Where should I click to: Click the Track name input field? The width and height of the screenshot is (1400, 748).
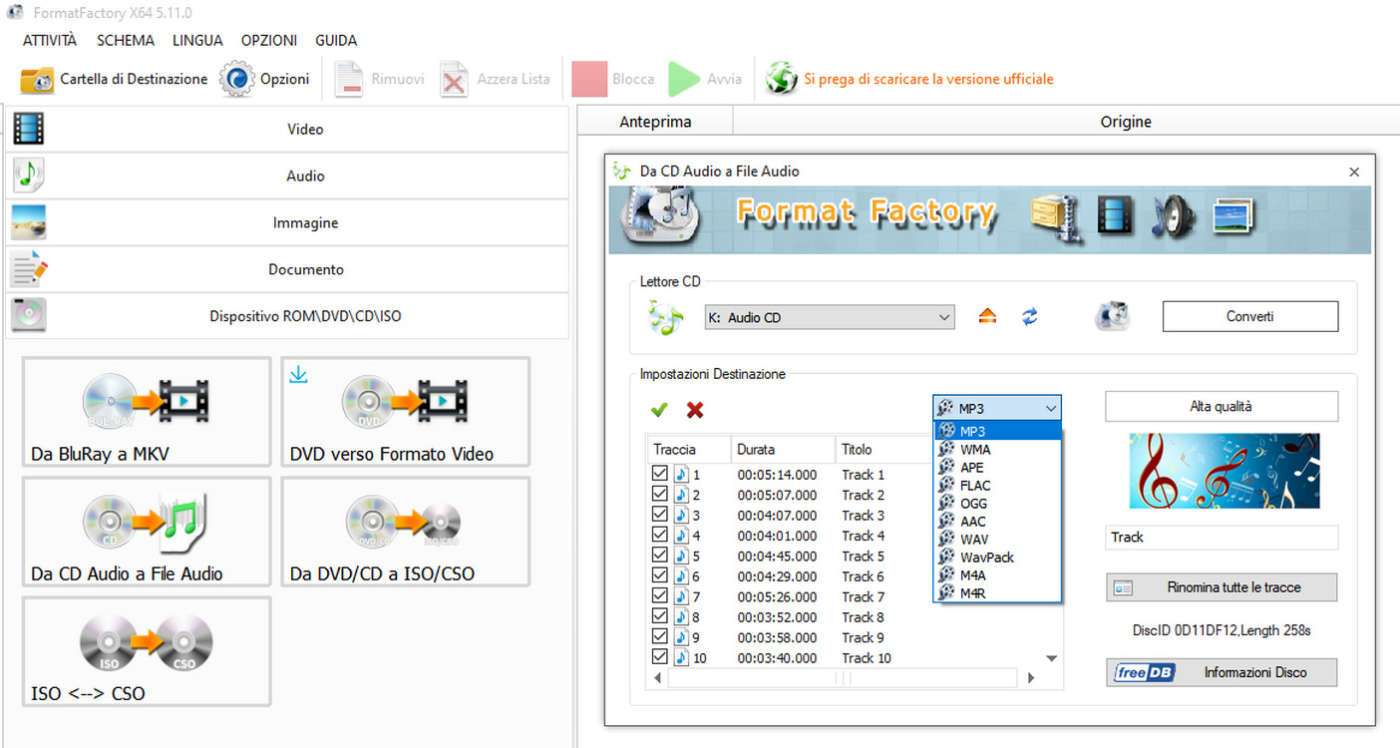pos(1221,537)
